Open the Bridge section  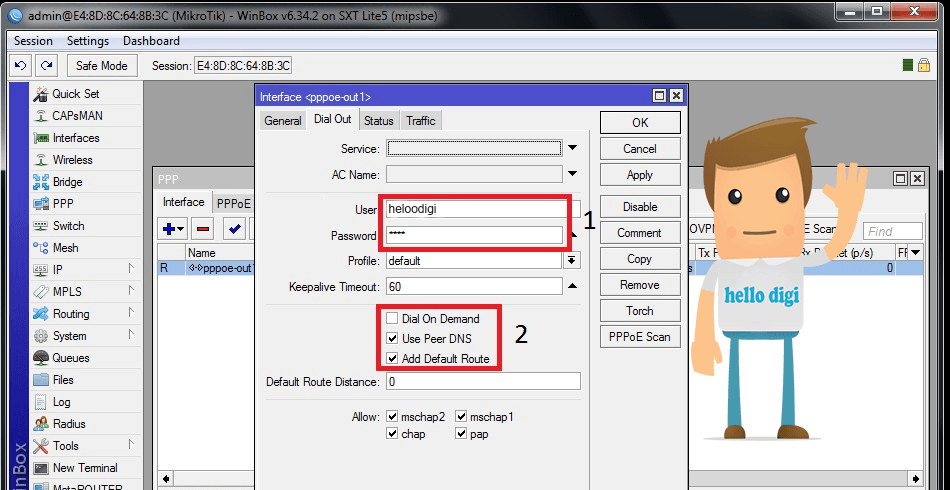[x=67, y=182]
